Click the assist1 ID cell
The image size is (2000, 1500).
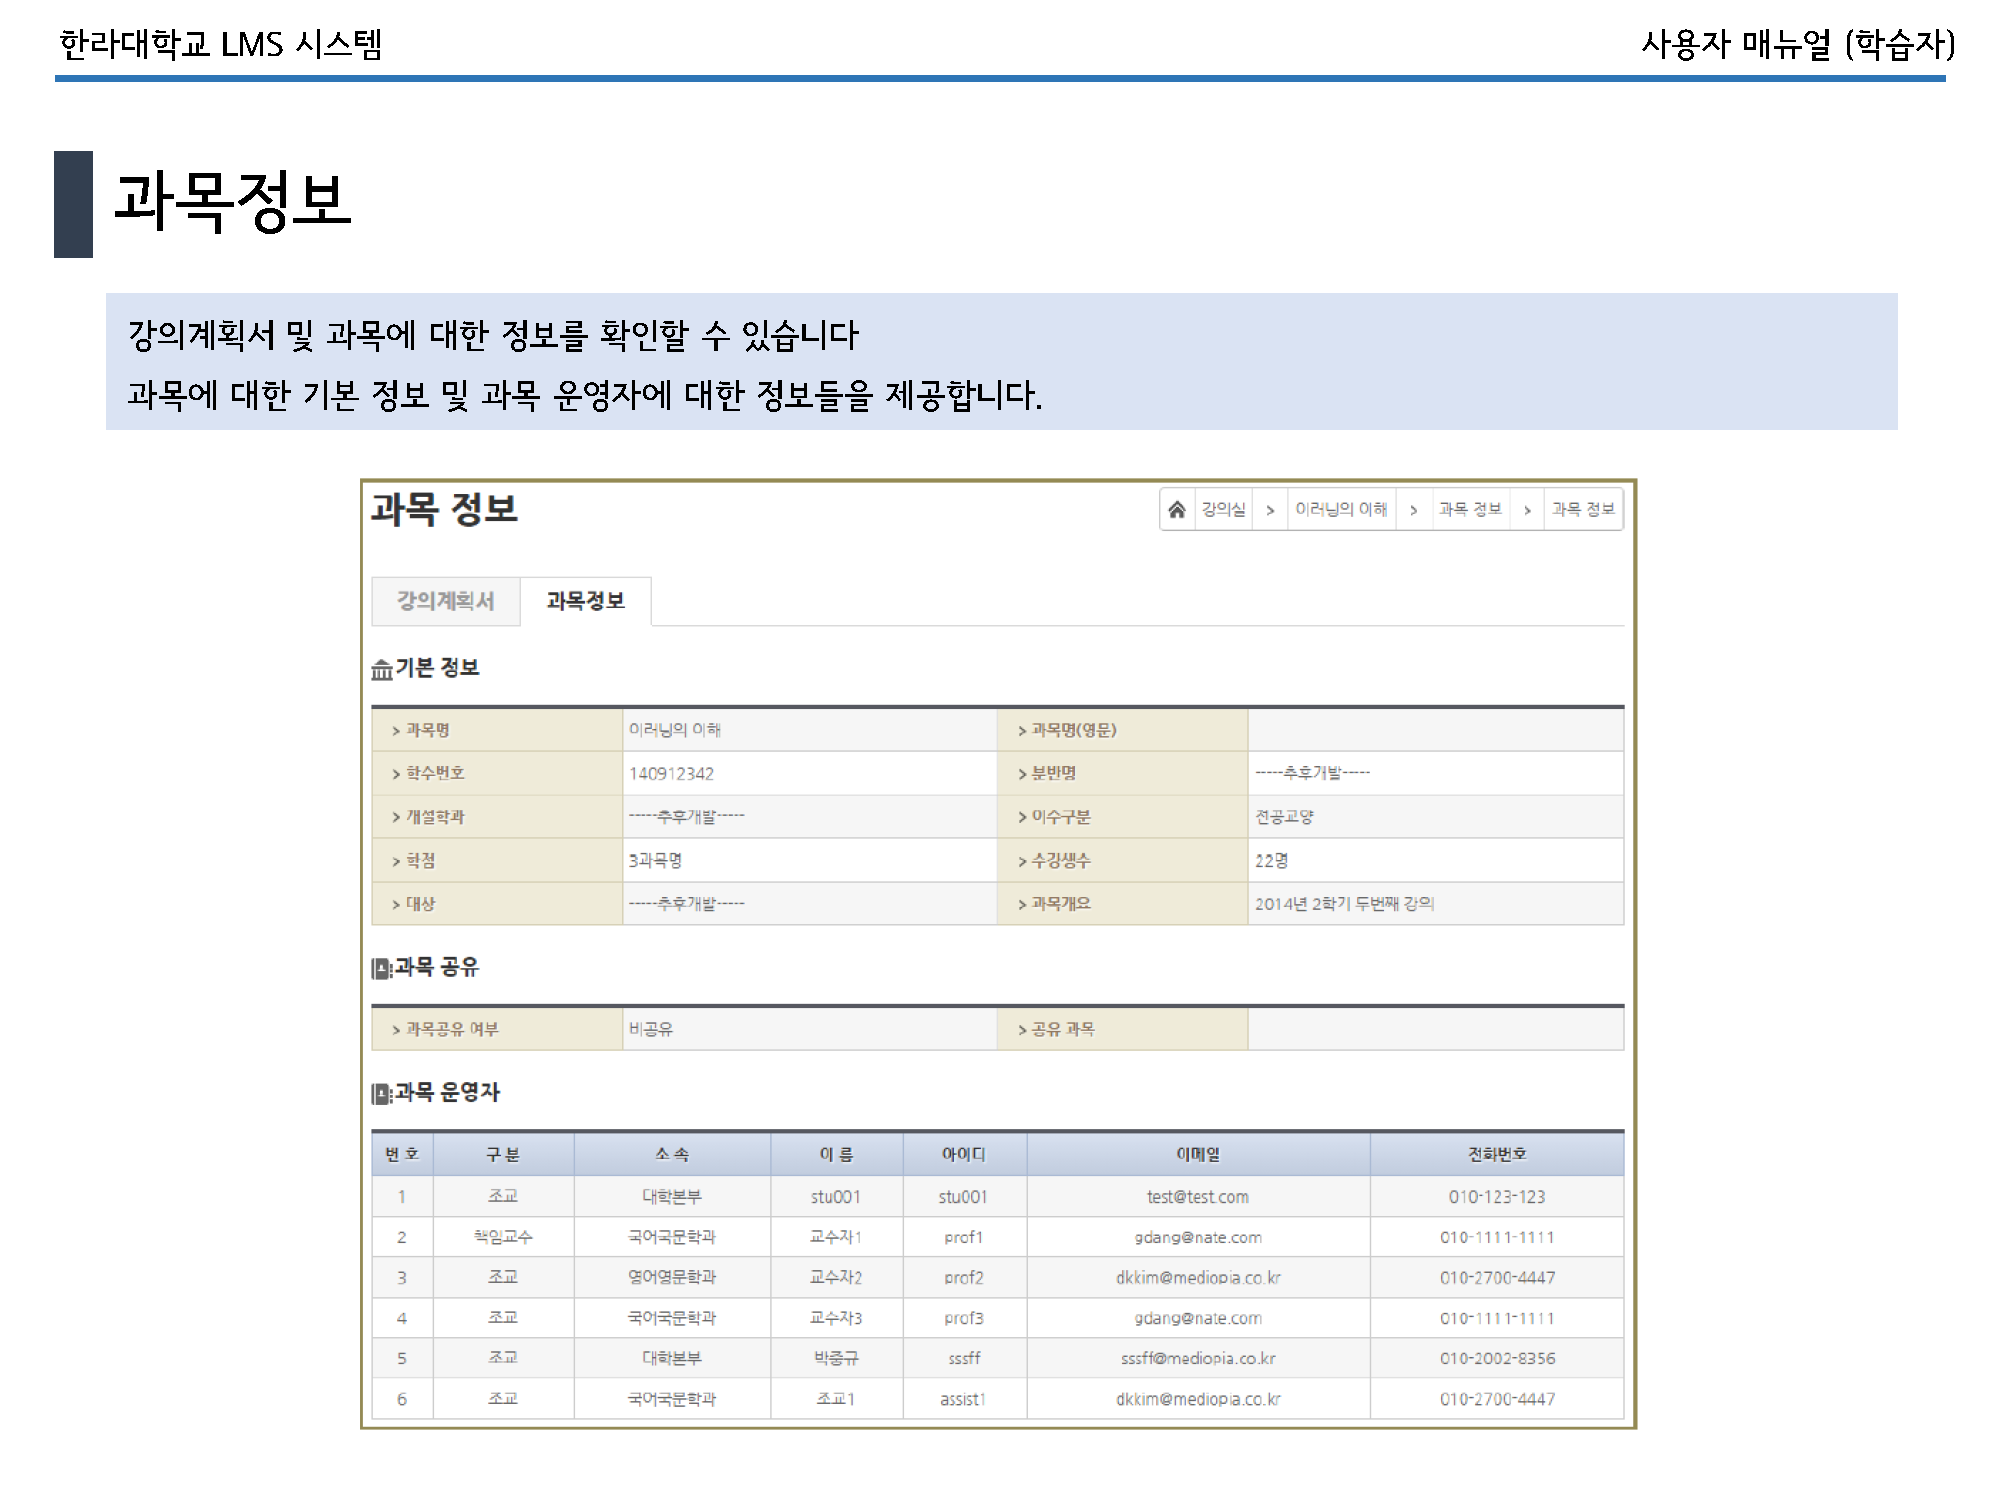pyautogui.click(x=963, y=1399)
